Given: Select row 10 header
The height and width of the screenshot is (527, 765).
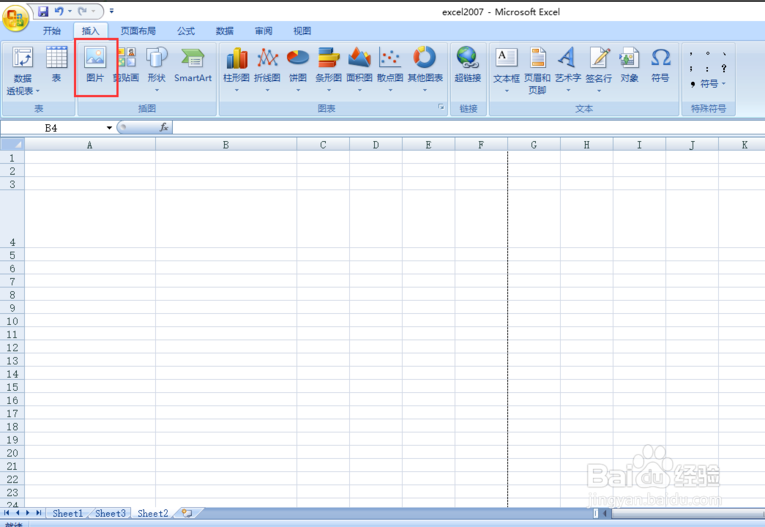Looking at the screenshot, I should click(x=12, y=321).
